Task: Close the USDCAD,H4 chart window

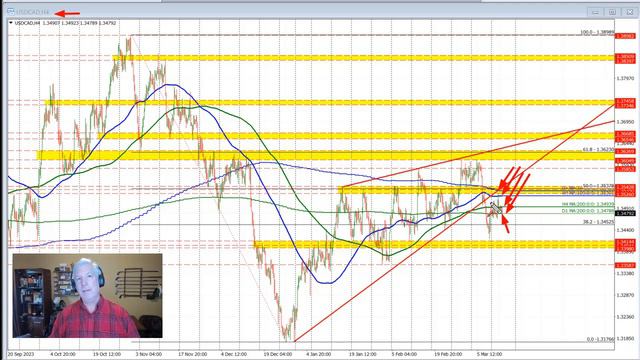Action: click(629, 12)
